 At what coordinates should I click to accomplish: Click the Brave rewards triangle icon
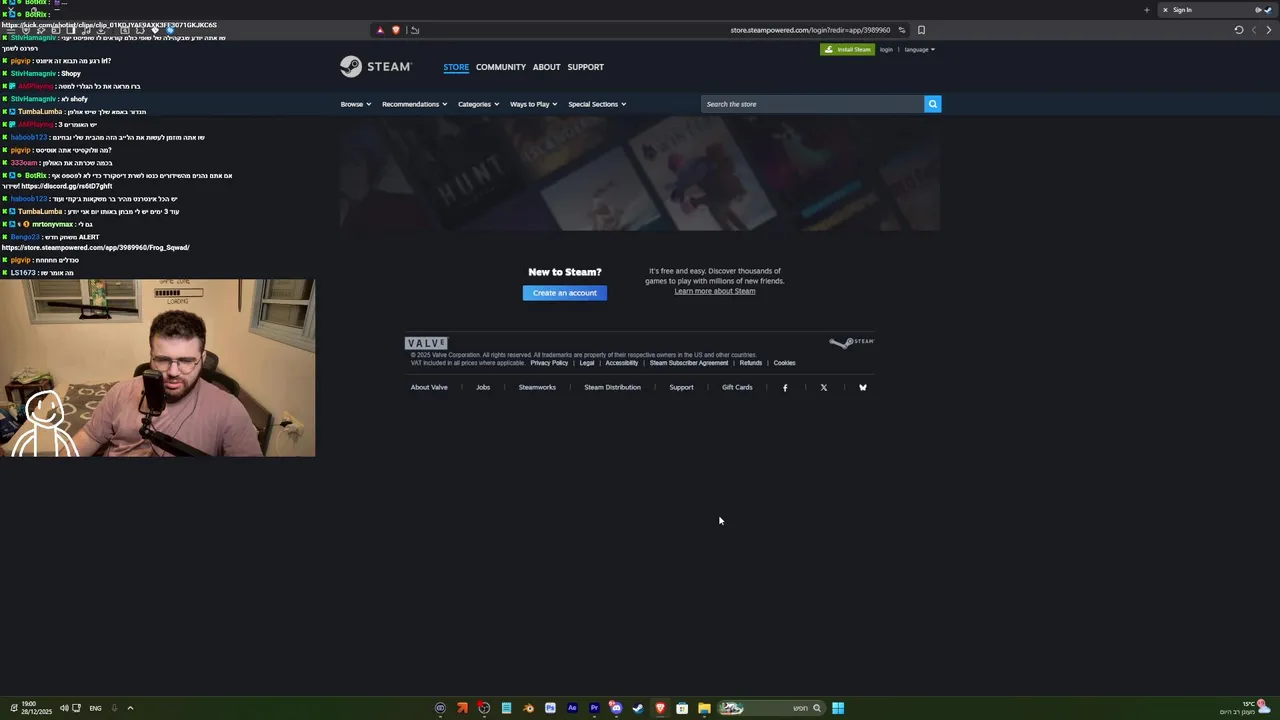click(380, 30)
